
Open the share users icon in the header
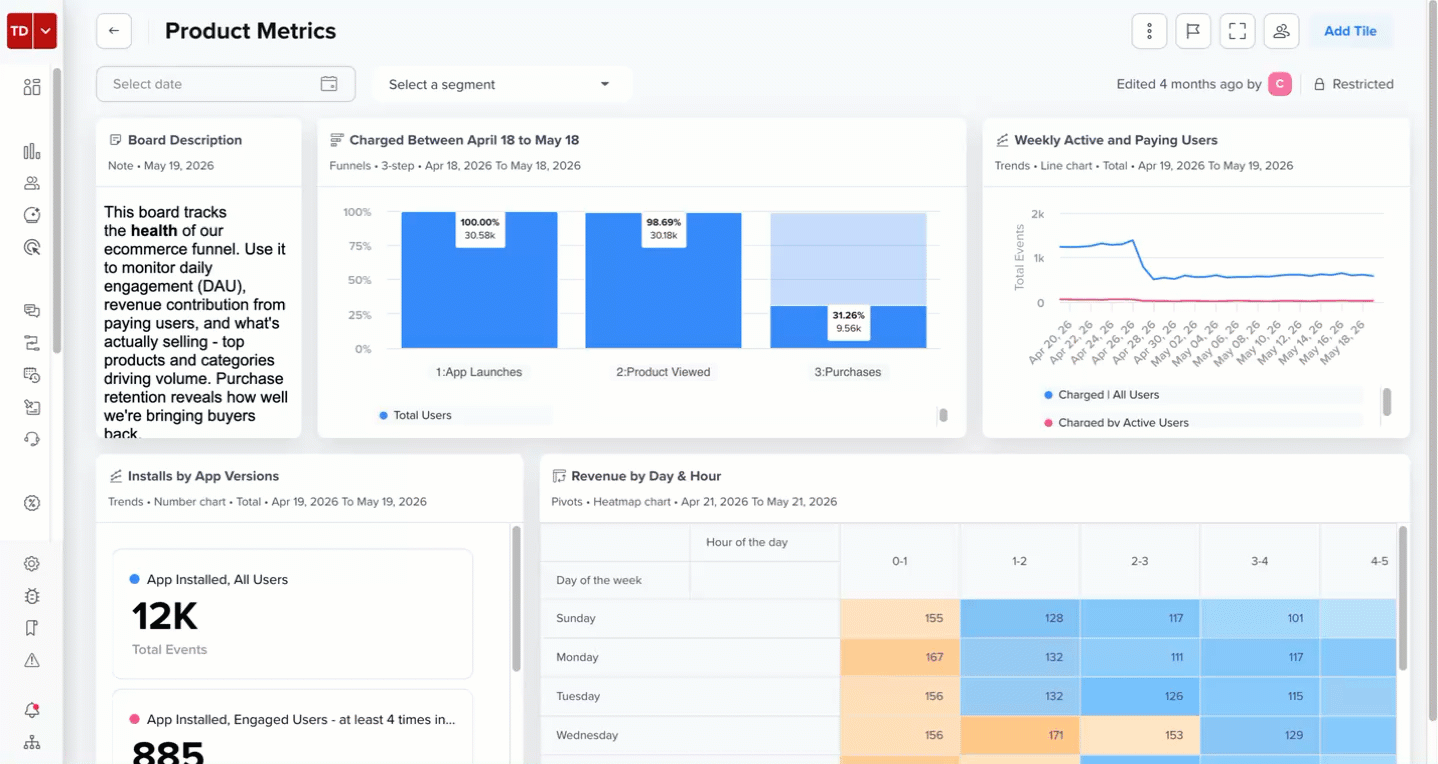[x=1281, y=31]
